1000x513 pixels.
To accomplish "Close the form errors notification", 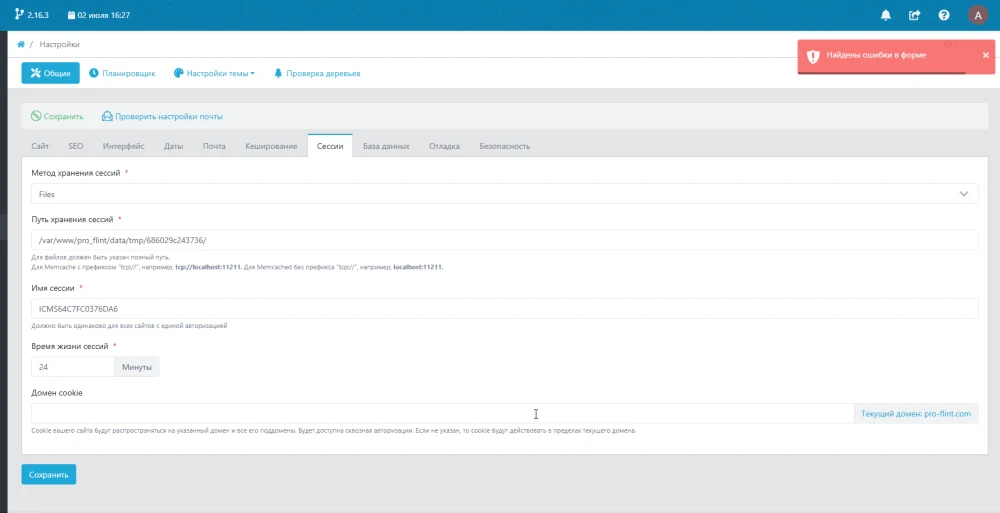I will 985,56.
